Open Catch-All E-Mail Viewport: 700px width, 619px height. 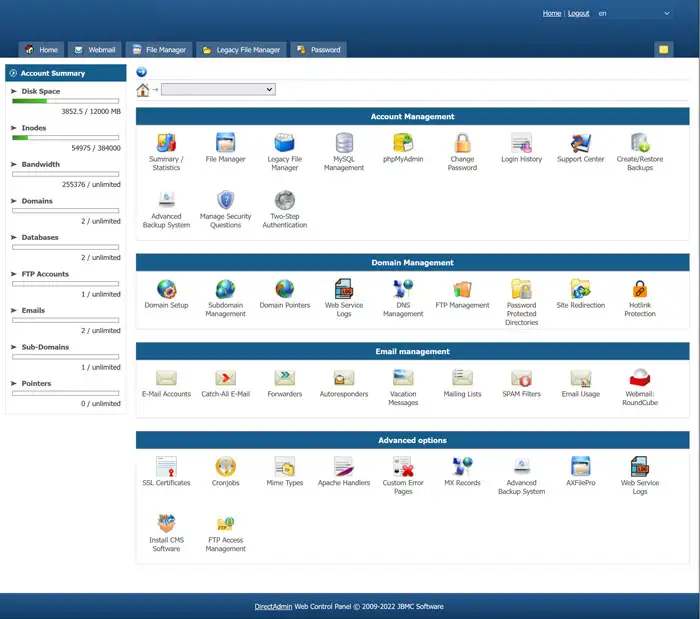[x=225, y=382]
